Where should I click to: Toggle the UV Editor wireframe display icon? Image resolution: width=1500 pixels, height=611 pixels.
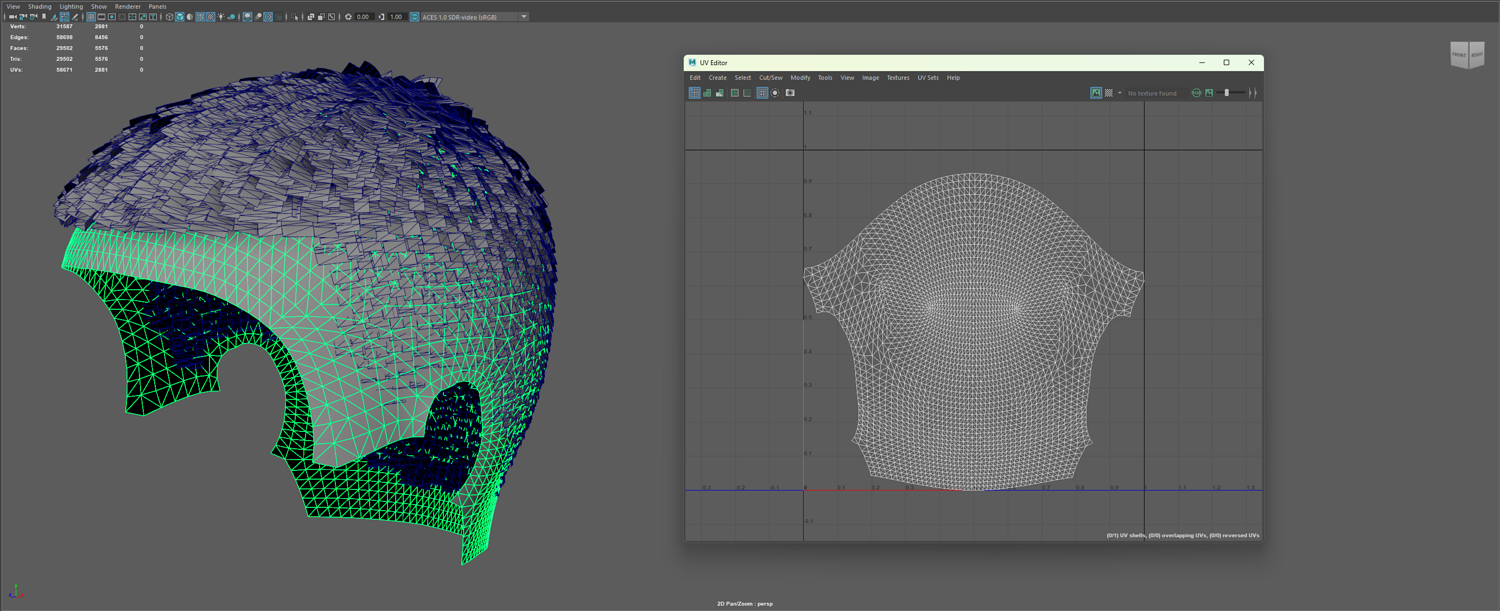[694, 93]
